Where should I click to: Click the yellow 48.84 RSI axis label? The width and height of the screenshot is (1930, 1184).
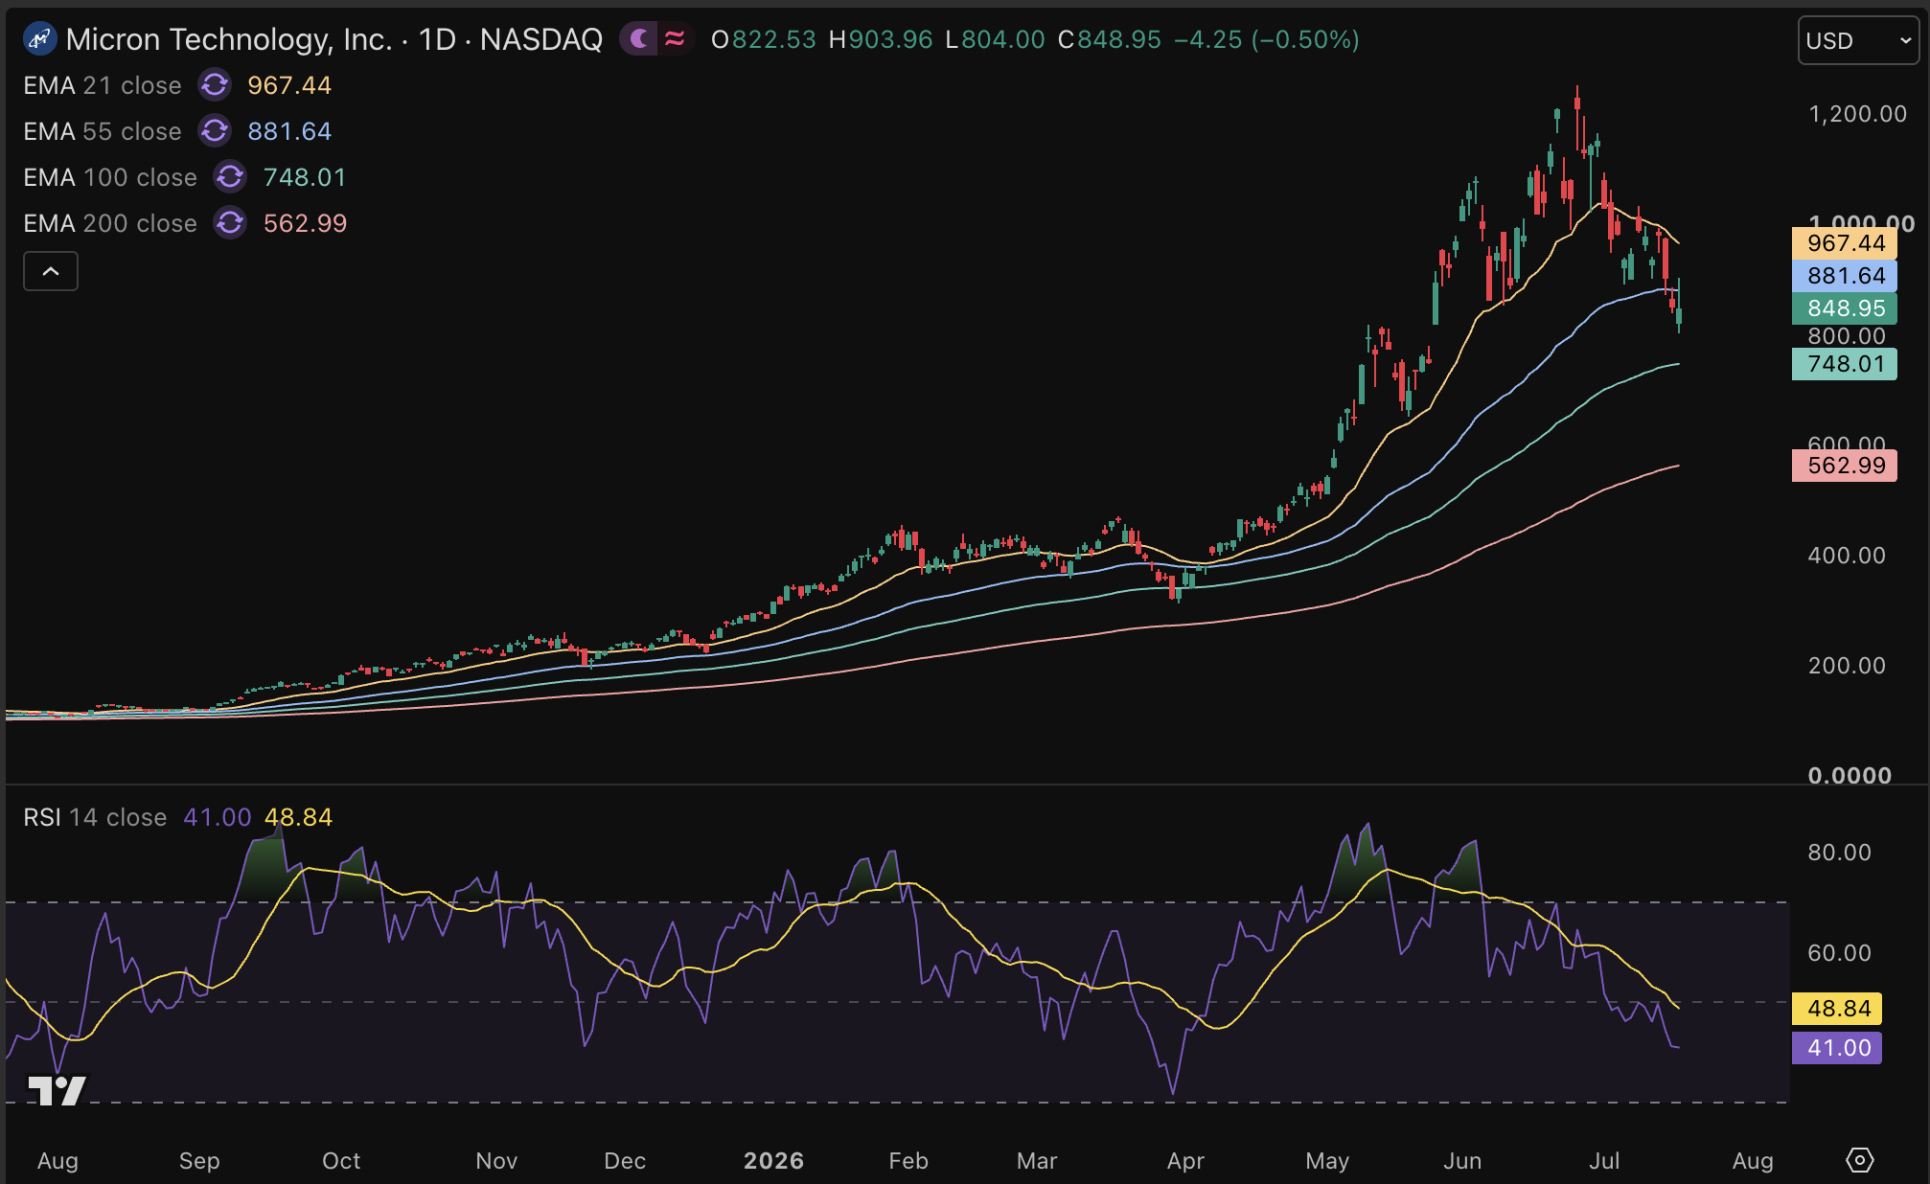(x=1837, y=1008)
